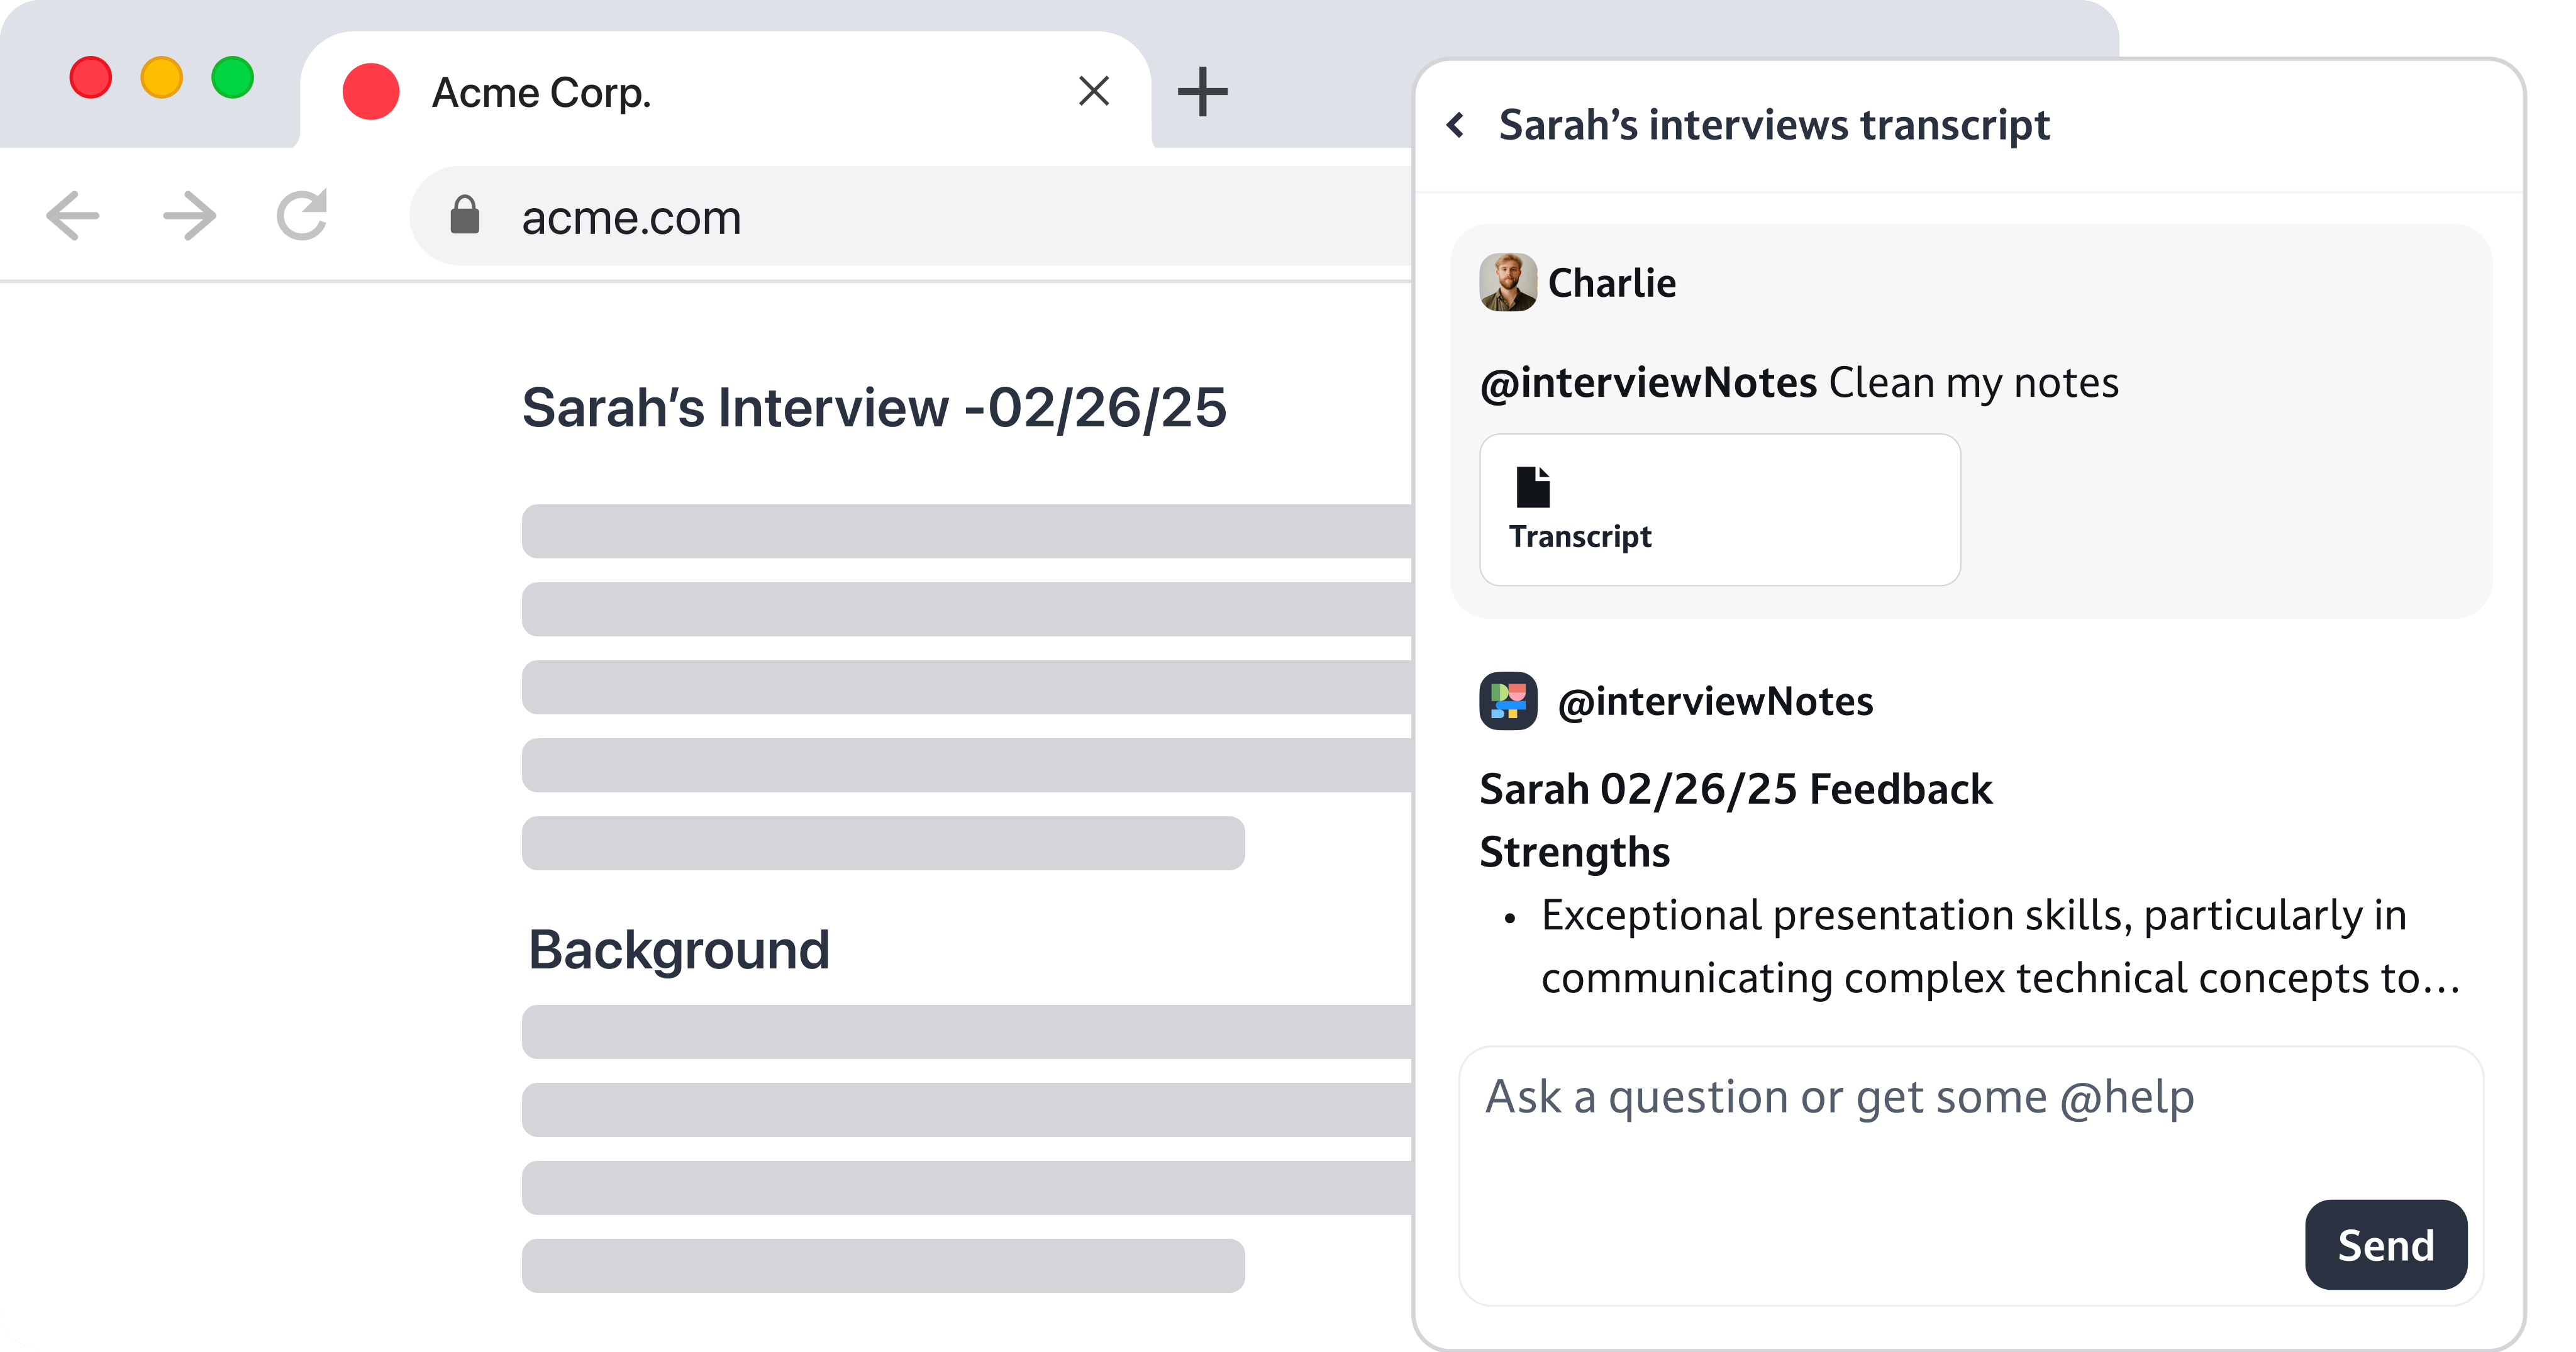2576x1352 pixels.
Task: Click the acme.com address bar
Action: (x=910, y=216)
